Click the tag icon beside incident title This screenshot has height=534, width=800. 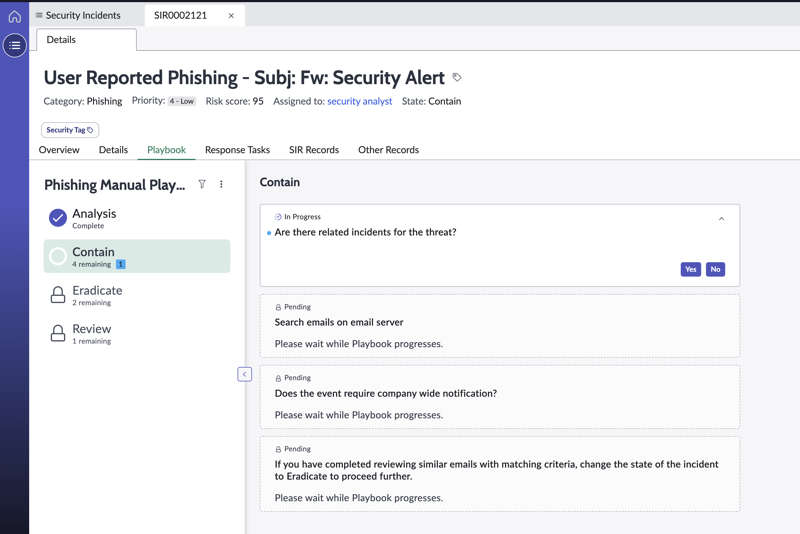[x=457, y=78]
